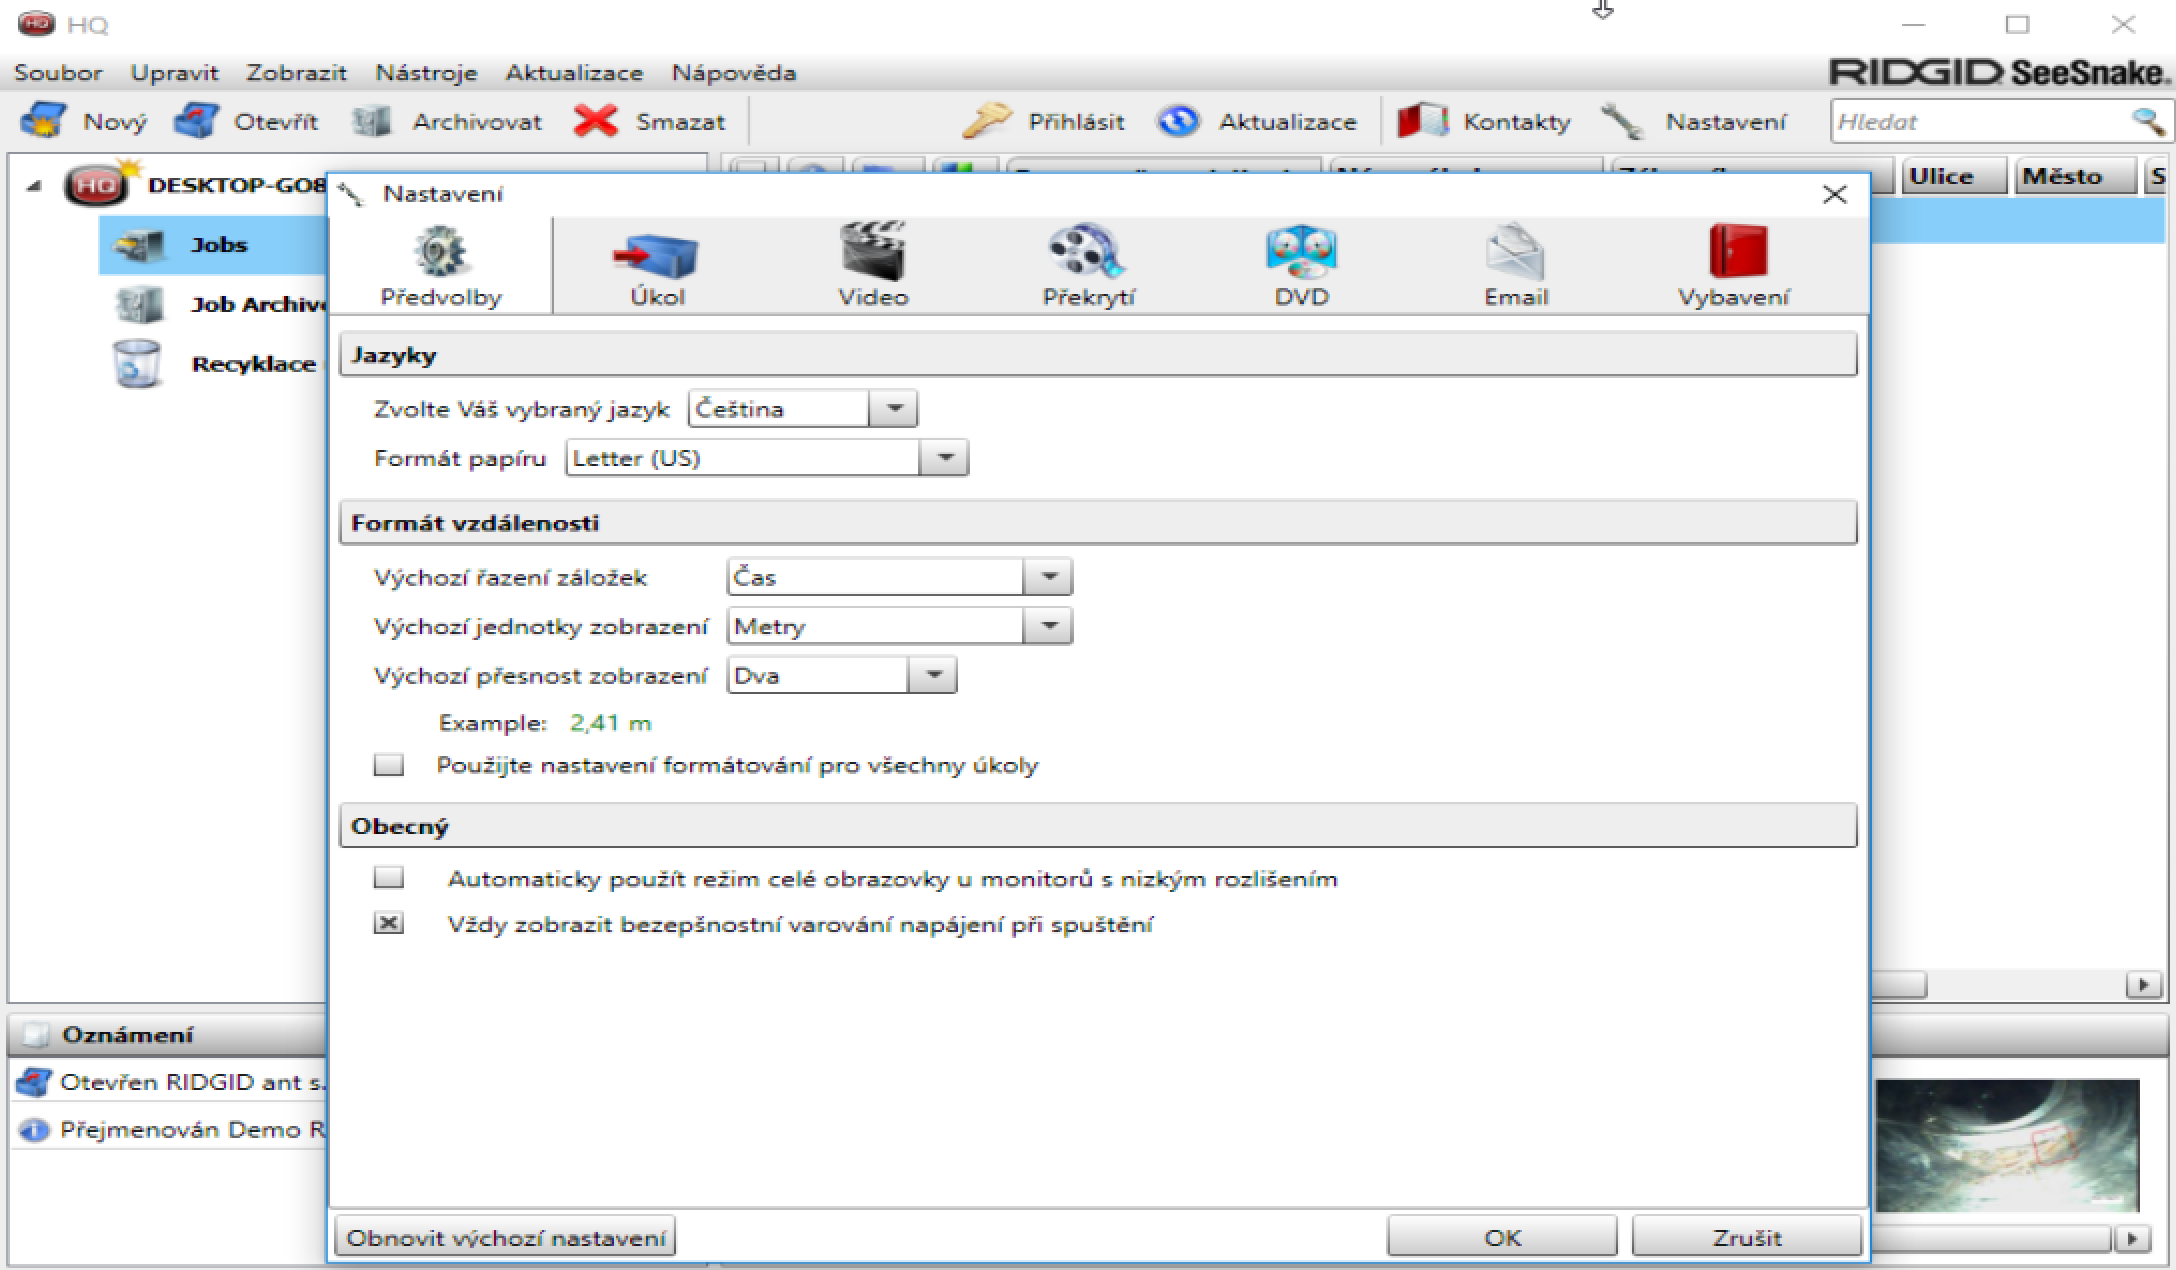Click the 'Example: 2,41 m' text

click(545, 722)
